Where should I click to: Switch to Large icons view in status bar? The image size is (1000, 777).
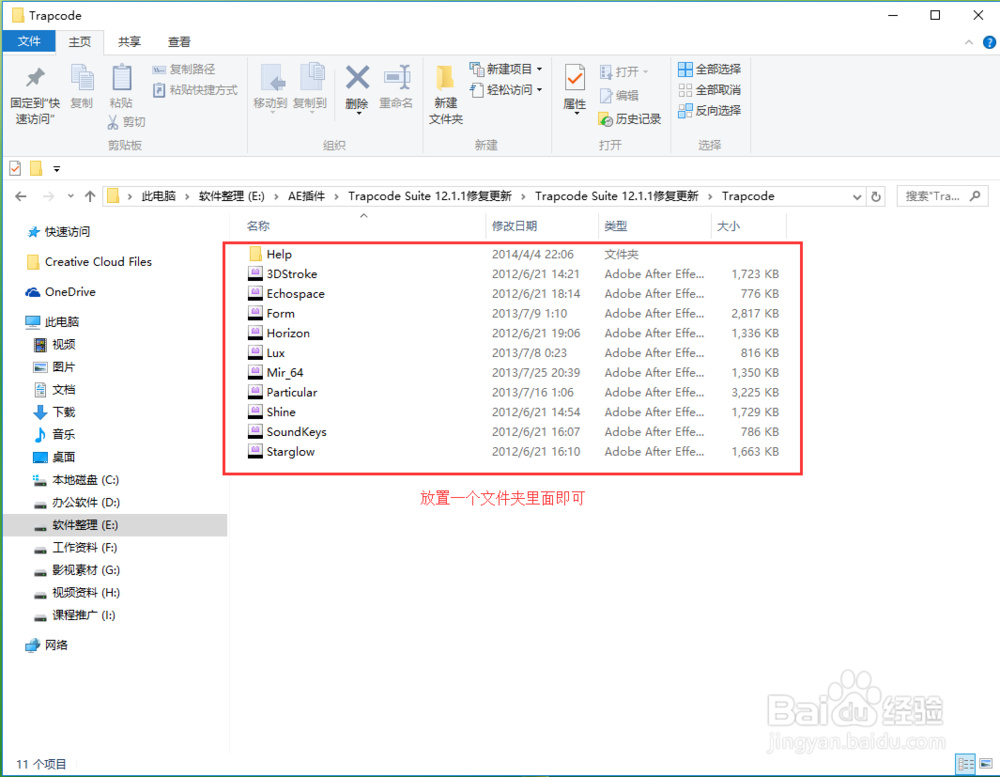(986, 763)
